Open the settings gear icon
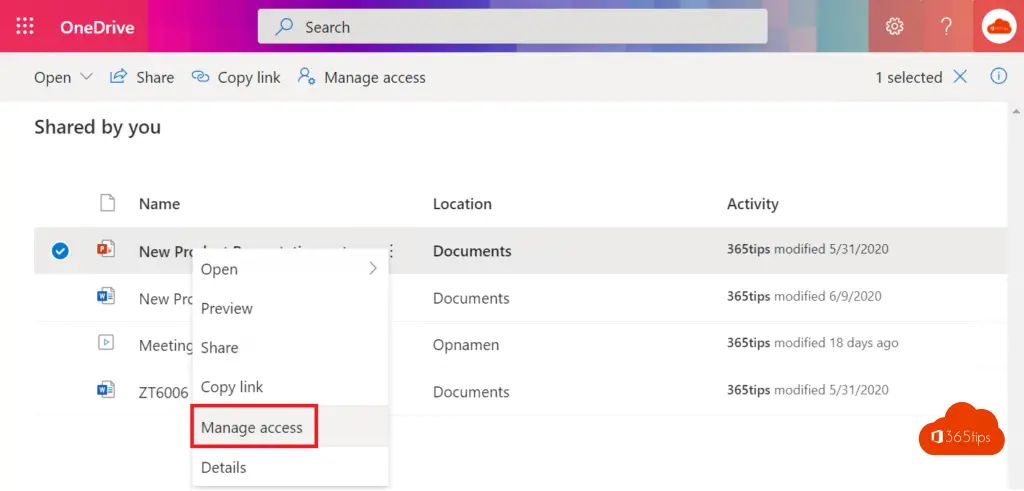Image resolution: width=1024 pixels, height=491 pixels. pyautogui.click(x=894, y=27)
